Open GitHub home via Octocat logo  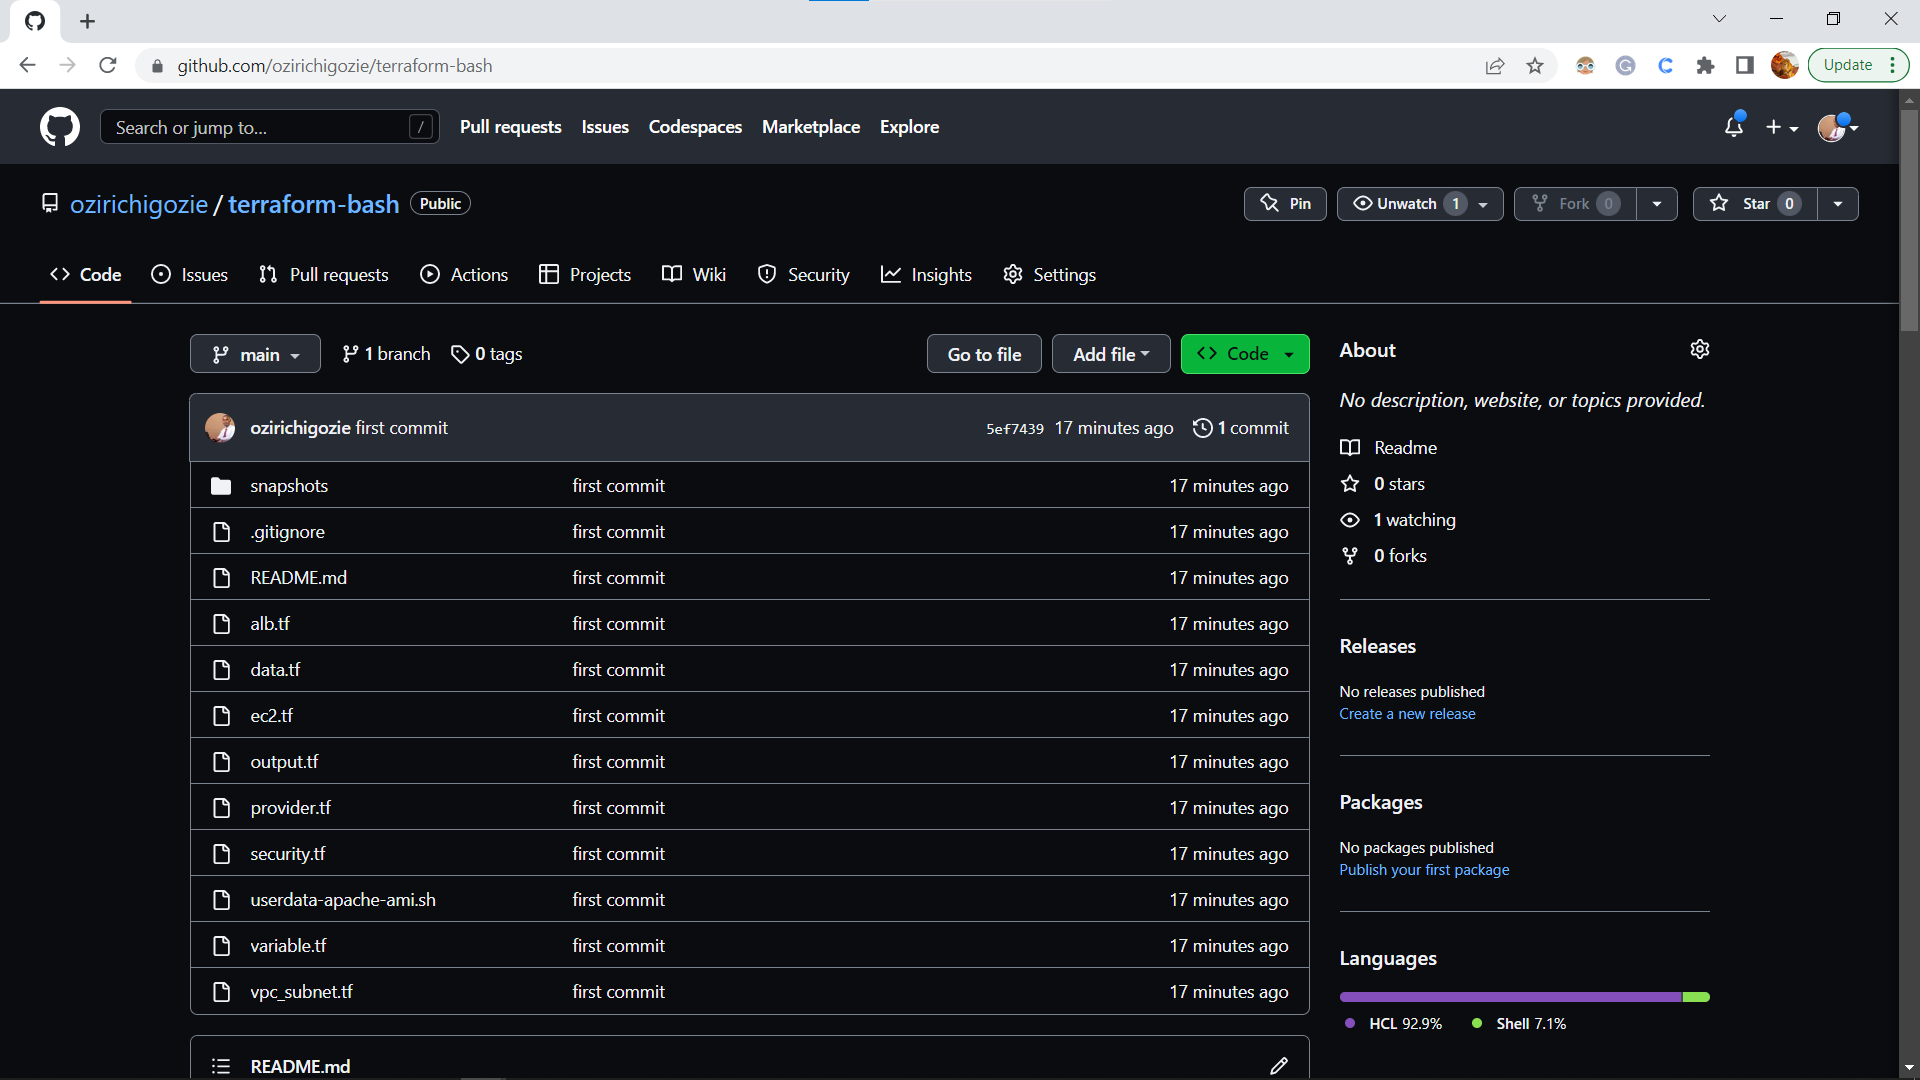point(60,127)
